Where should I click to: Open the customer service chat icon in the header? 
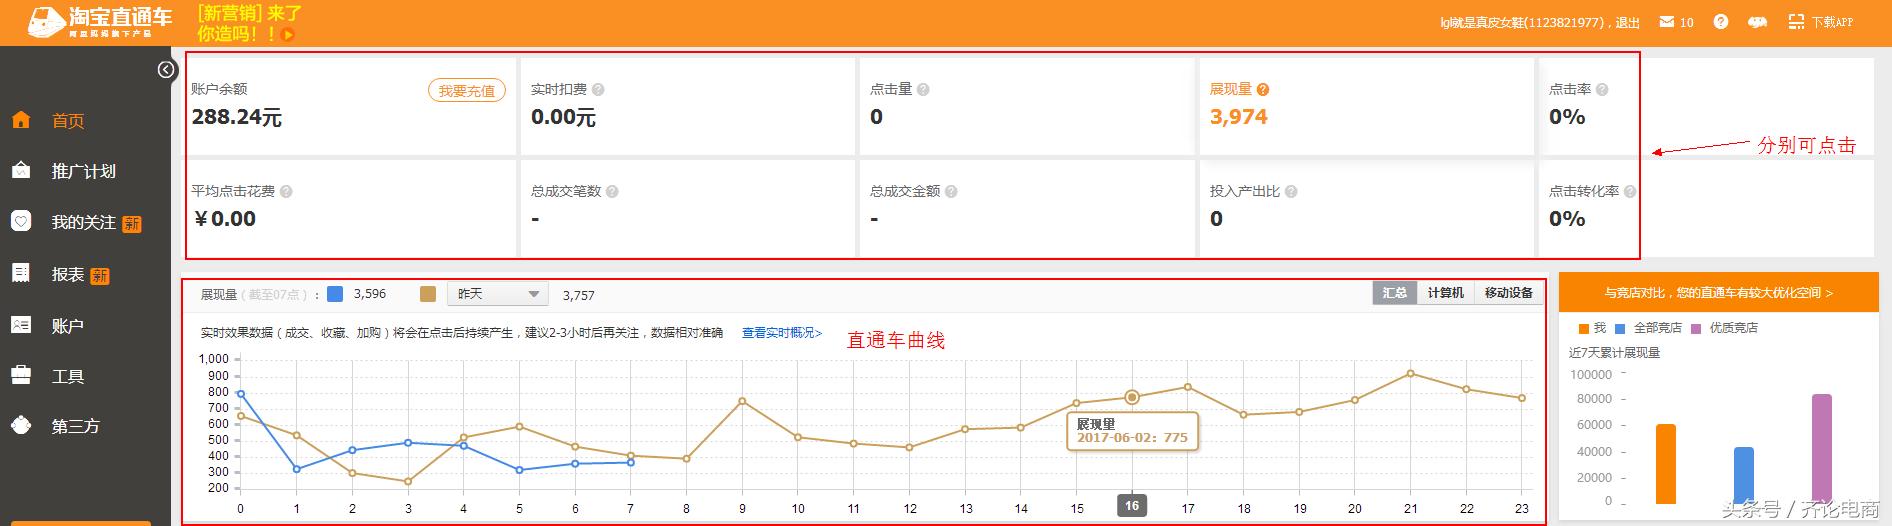[1757, 22]
